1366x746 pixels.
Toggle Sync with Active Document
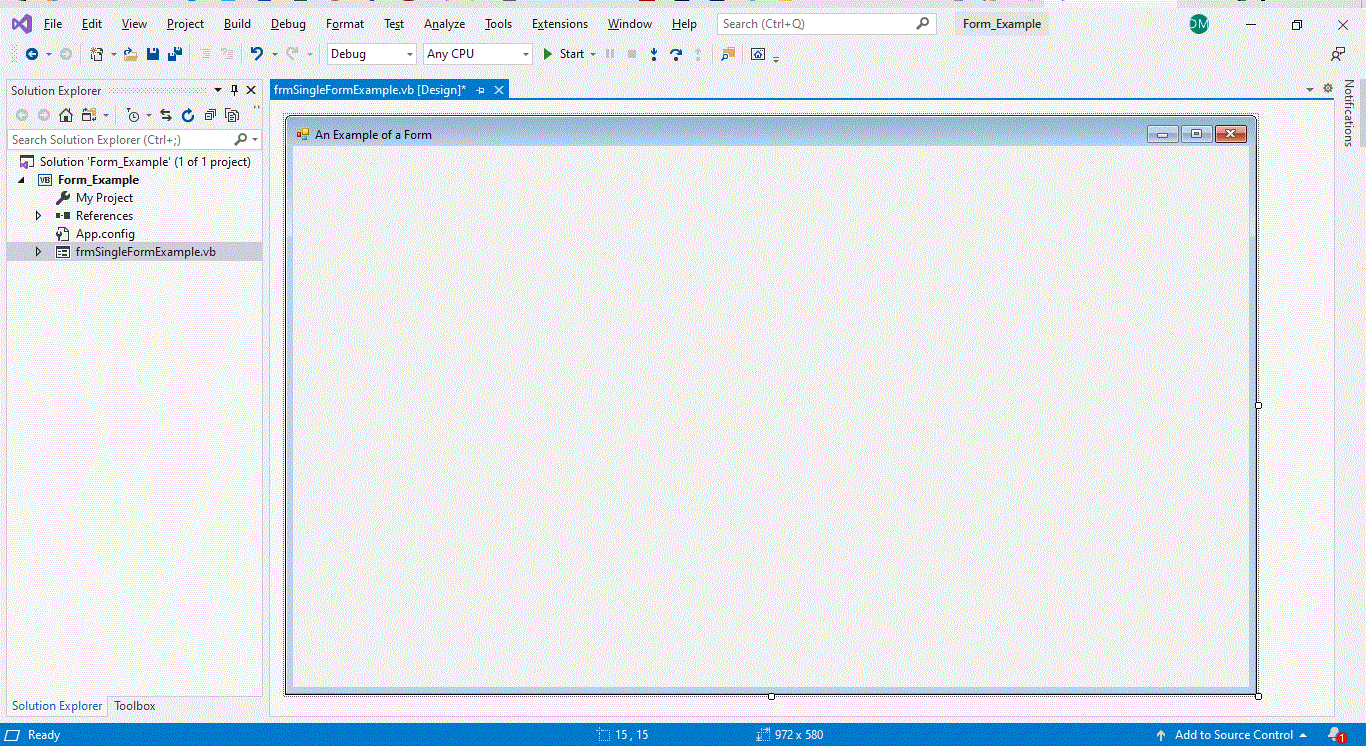(166, 115)
